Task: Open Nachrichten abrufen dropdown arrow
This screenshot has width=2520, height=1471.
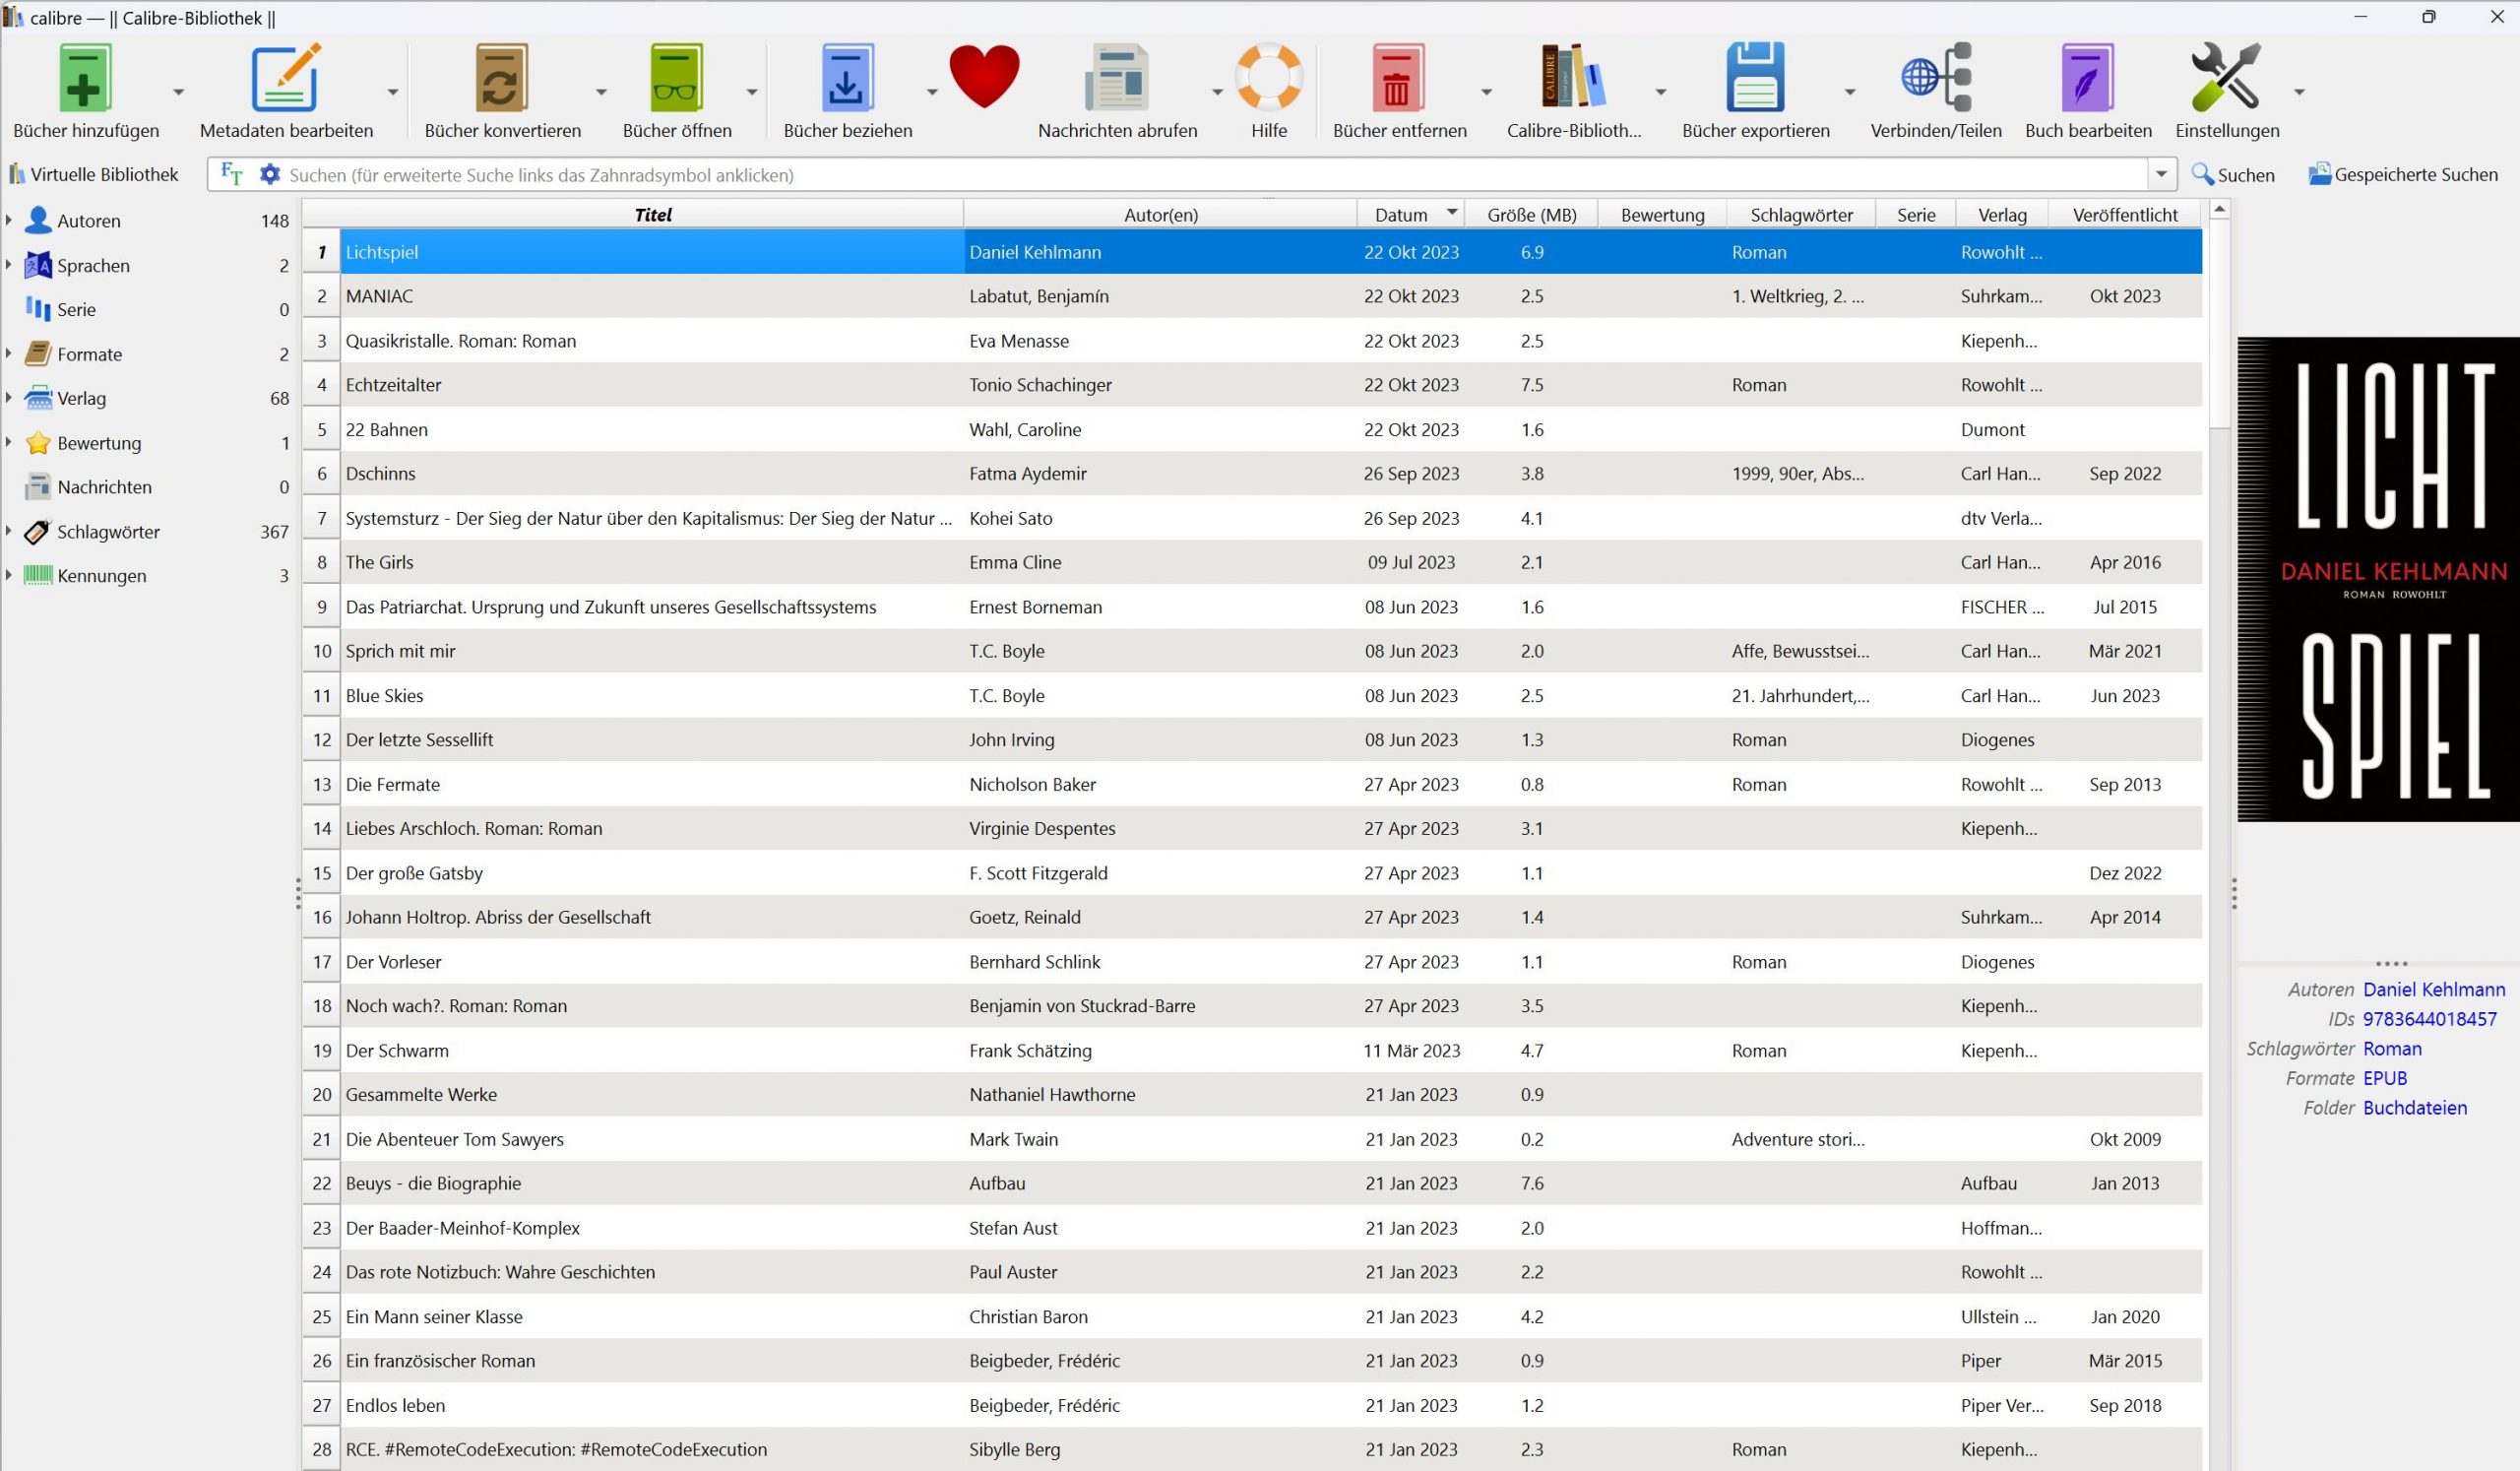Action: [x=1217, y=92]
